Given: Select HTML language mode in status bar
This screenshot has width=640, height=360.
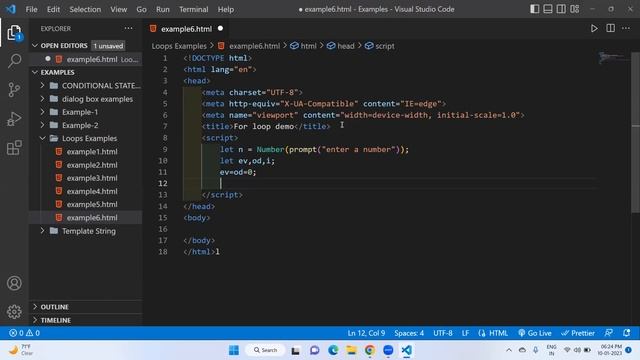Looking at the screenshot, I should 498,333.
